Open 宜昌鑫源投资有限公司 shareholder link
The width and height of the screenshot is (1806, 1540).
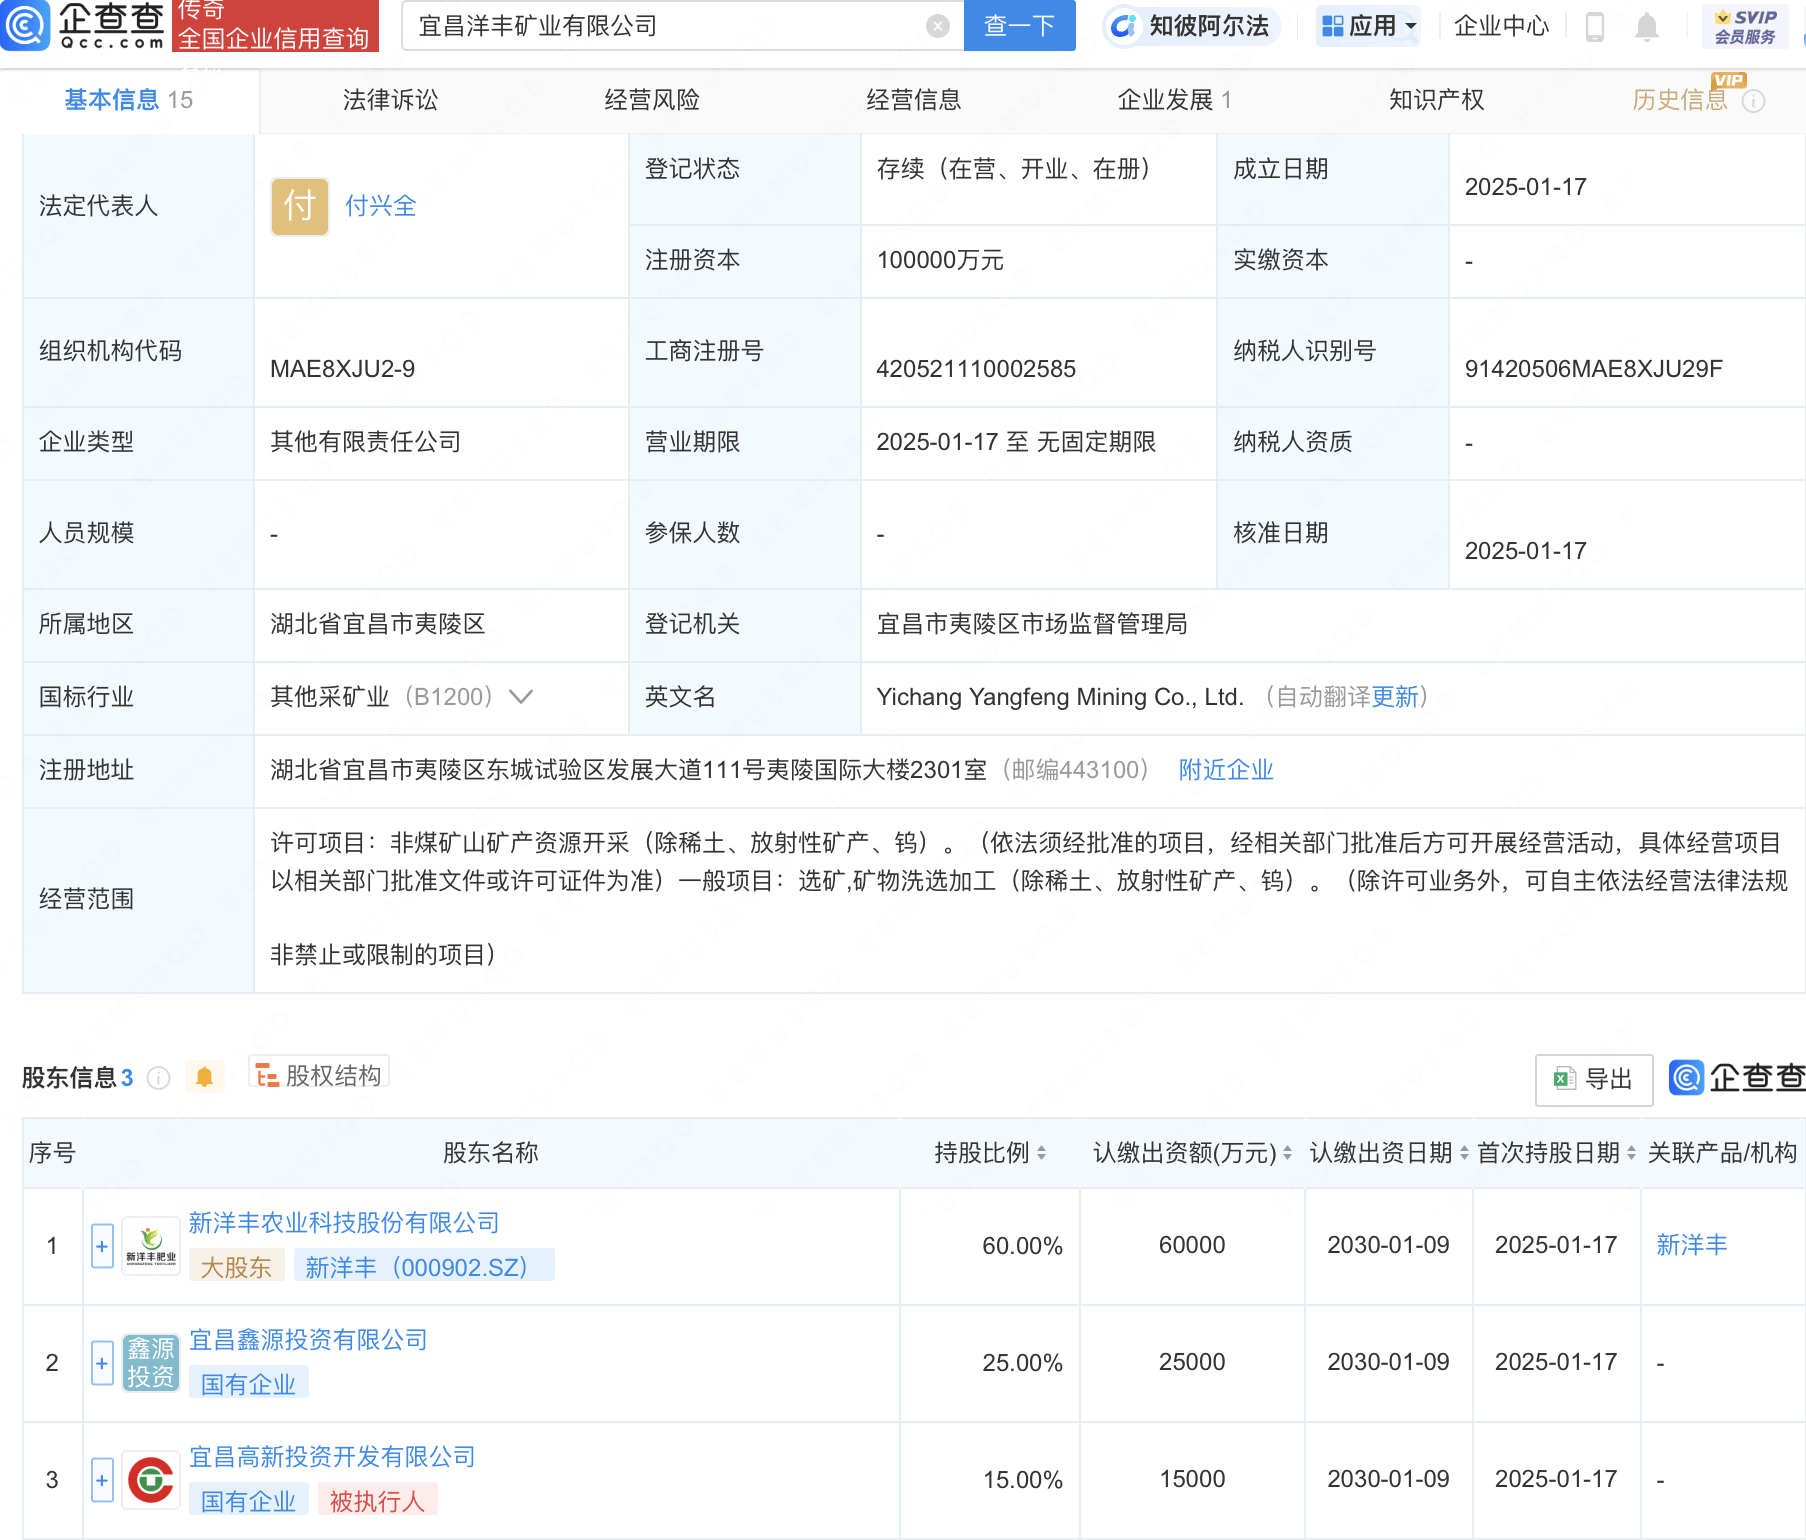pos(308,1340)
